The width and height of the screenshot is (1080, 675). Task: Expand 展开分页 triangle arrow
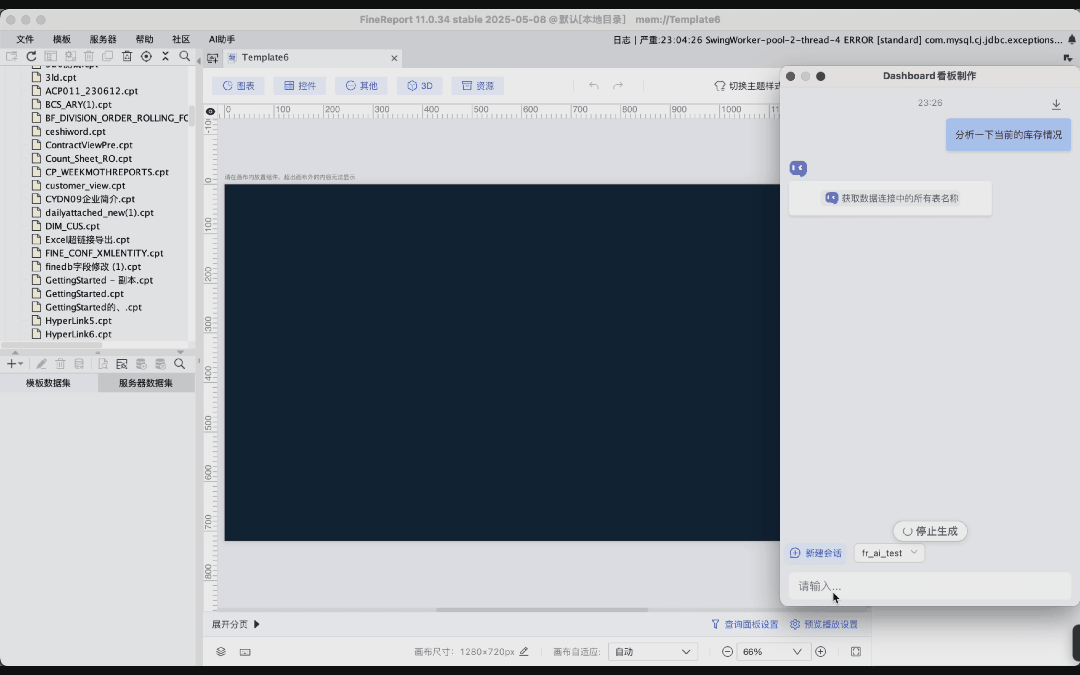pos(256,624)
